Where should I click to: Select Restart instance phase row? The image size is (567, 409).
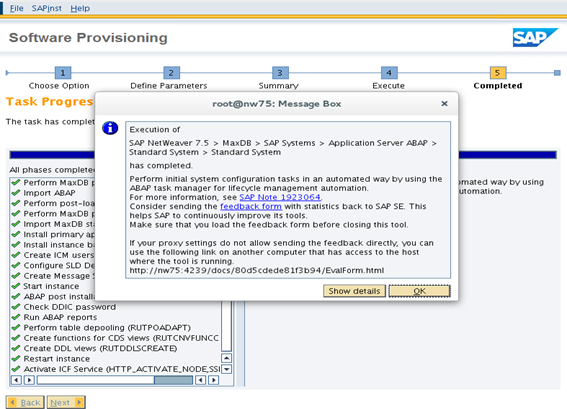pyautogui.click(x=115, y=359)
